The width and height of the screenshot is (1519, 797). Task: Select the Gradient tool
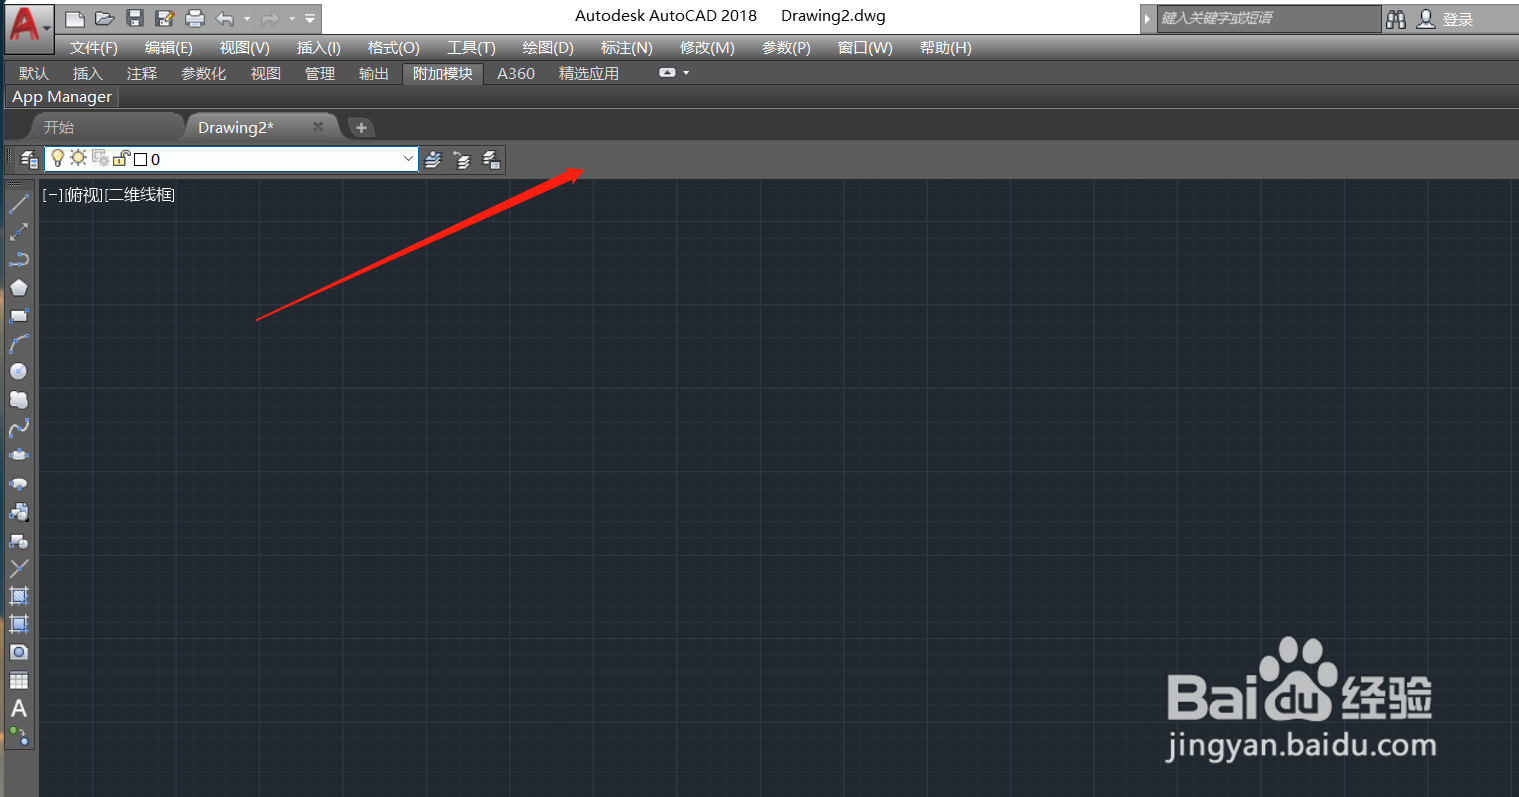tap(18, 624)
